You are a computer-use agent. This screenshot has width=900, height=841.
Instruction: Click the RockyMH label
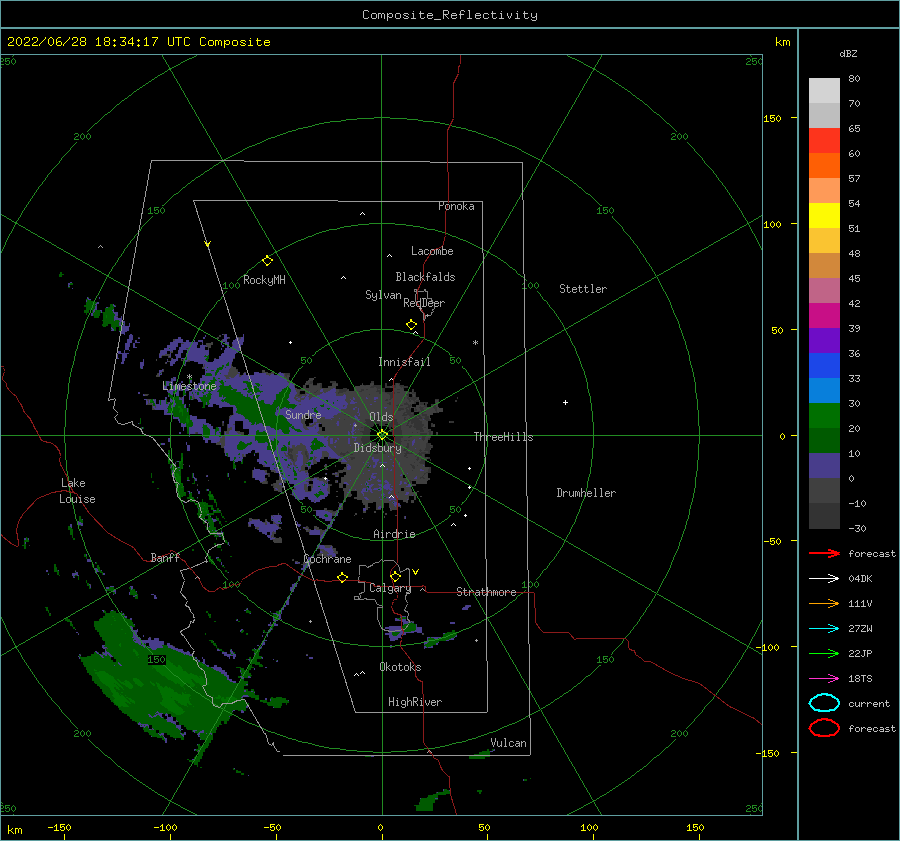tap(264, 280)
